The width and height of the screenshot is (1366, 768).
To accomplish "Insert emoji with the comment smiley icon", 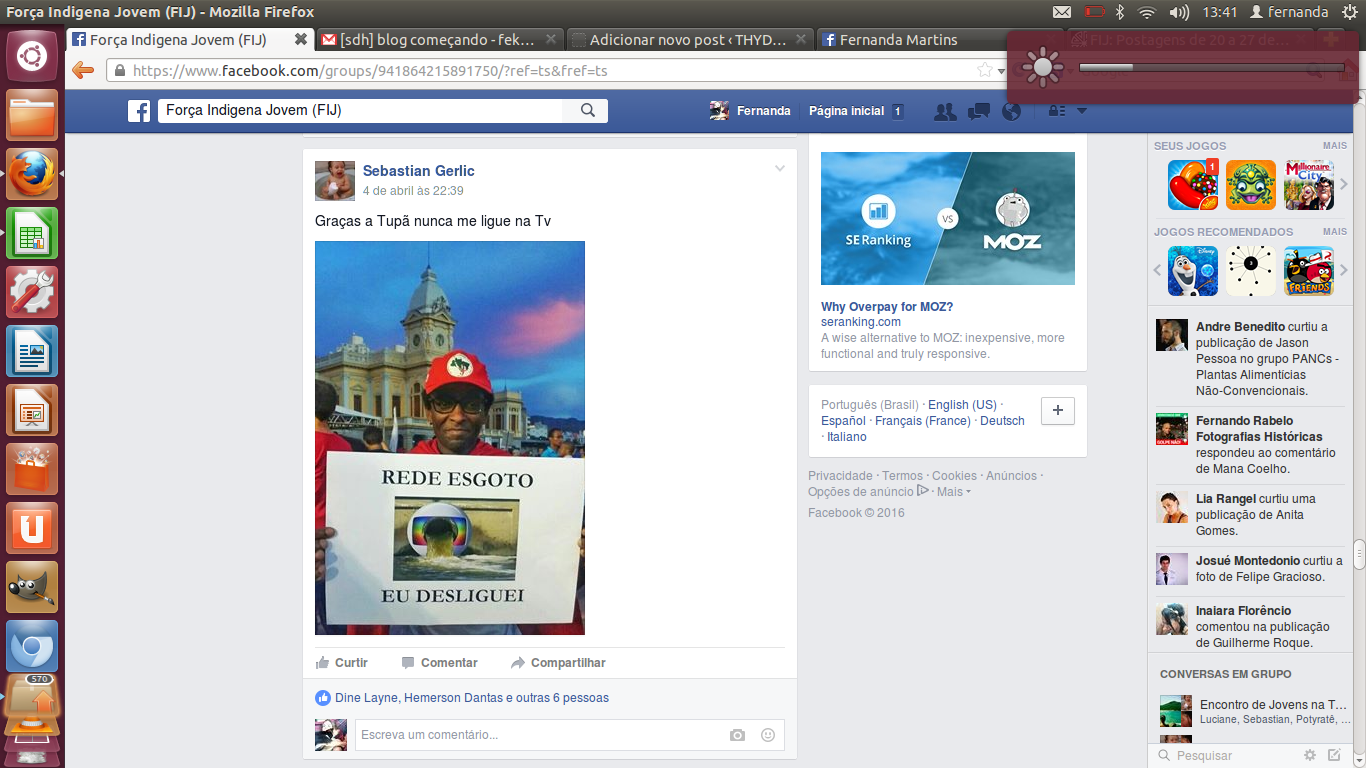I will point(768,735).
